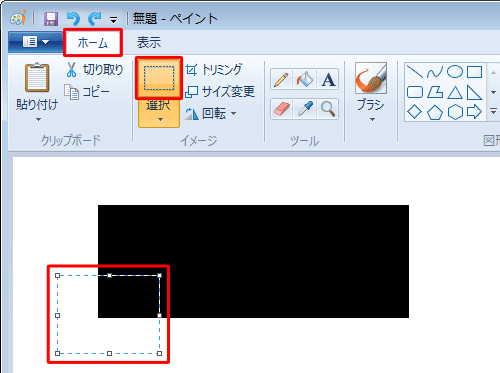Image resolution: width=500 pixels, height=373 pixels.
Task: Choose the straight Line shape
Action: (x=415, y=72)
